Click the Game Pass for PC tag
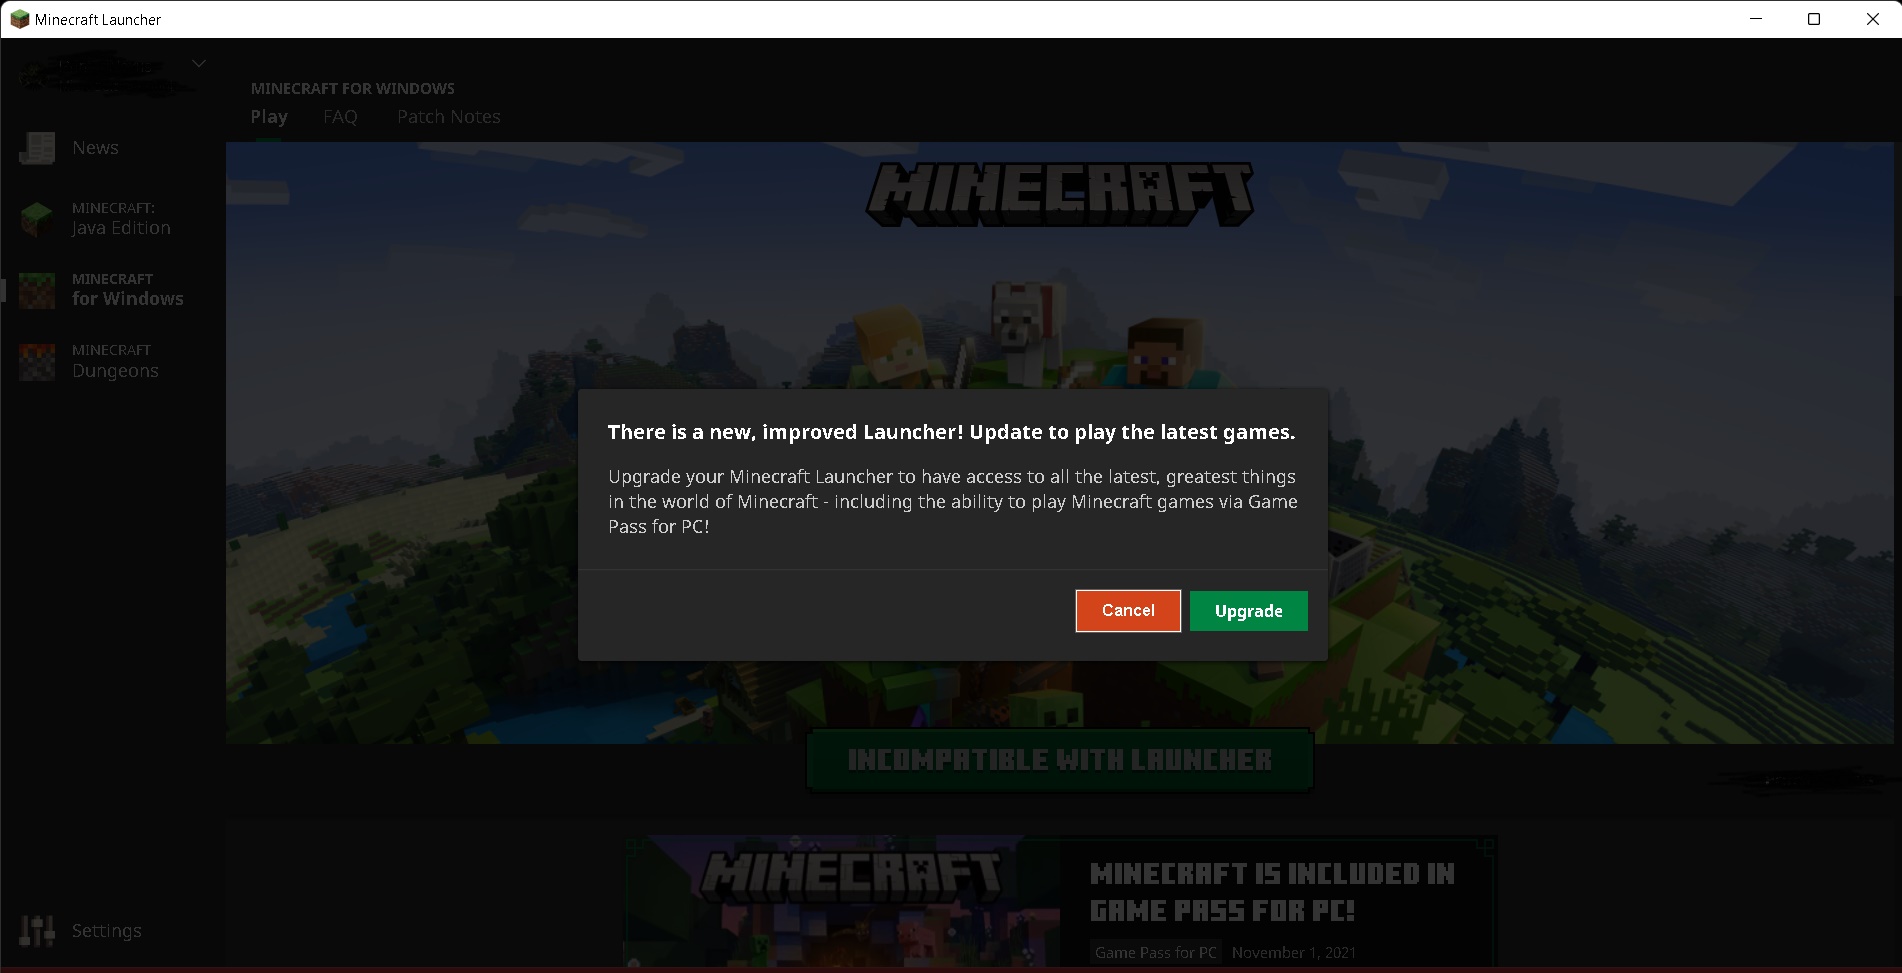 (1156, 953)
